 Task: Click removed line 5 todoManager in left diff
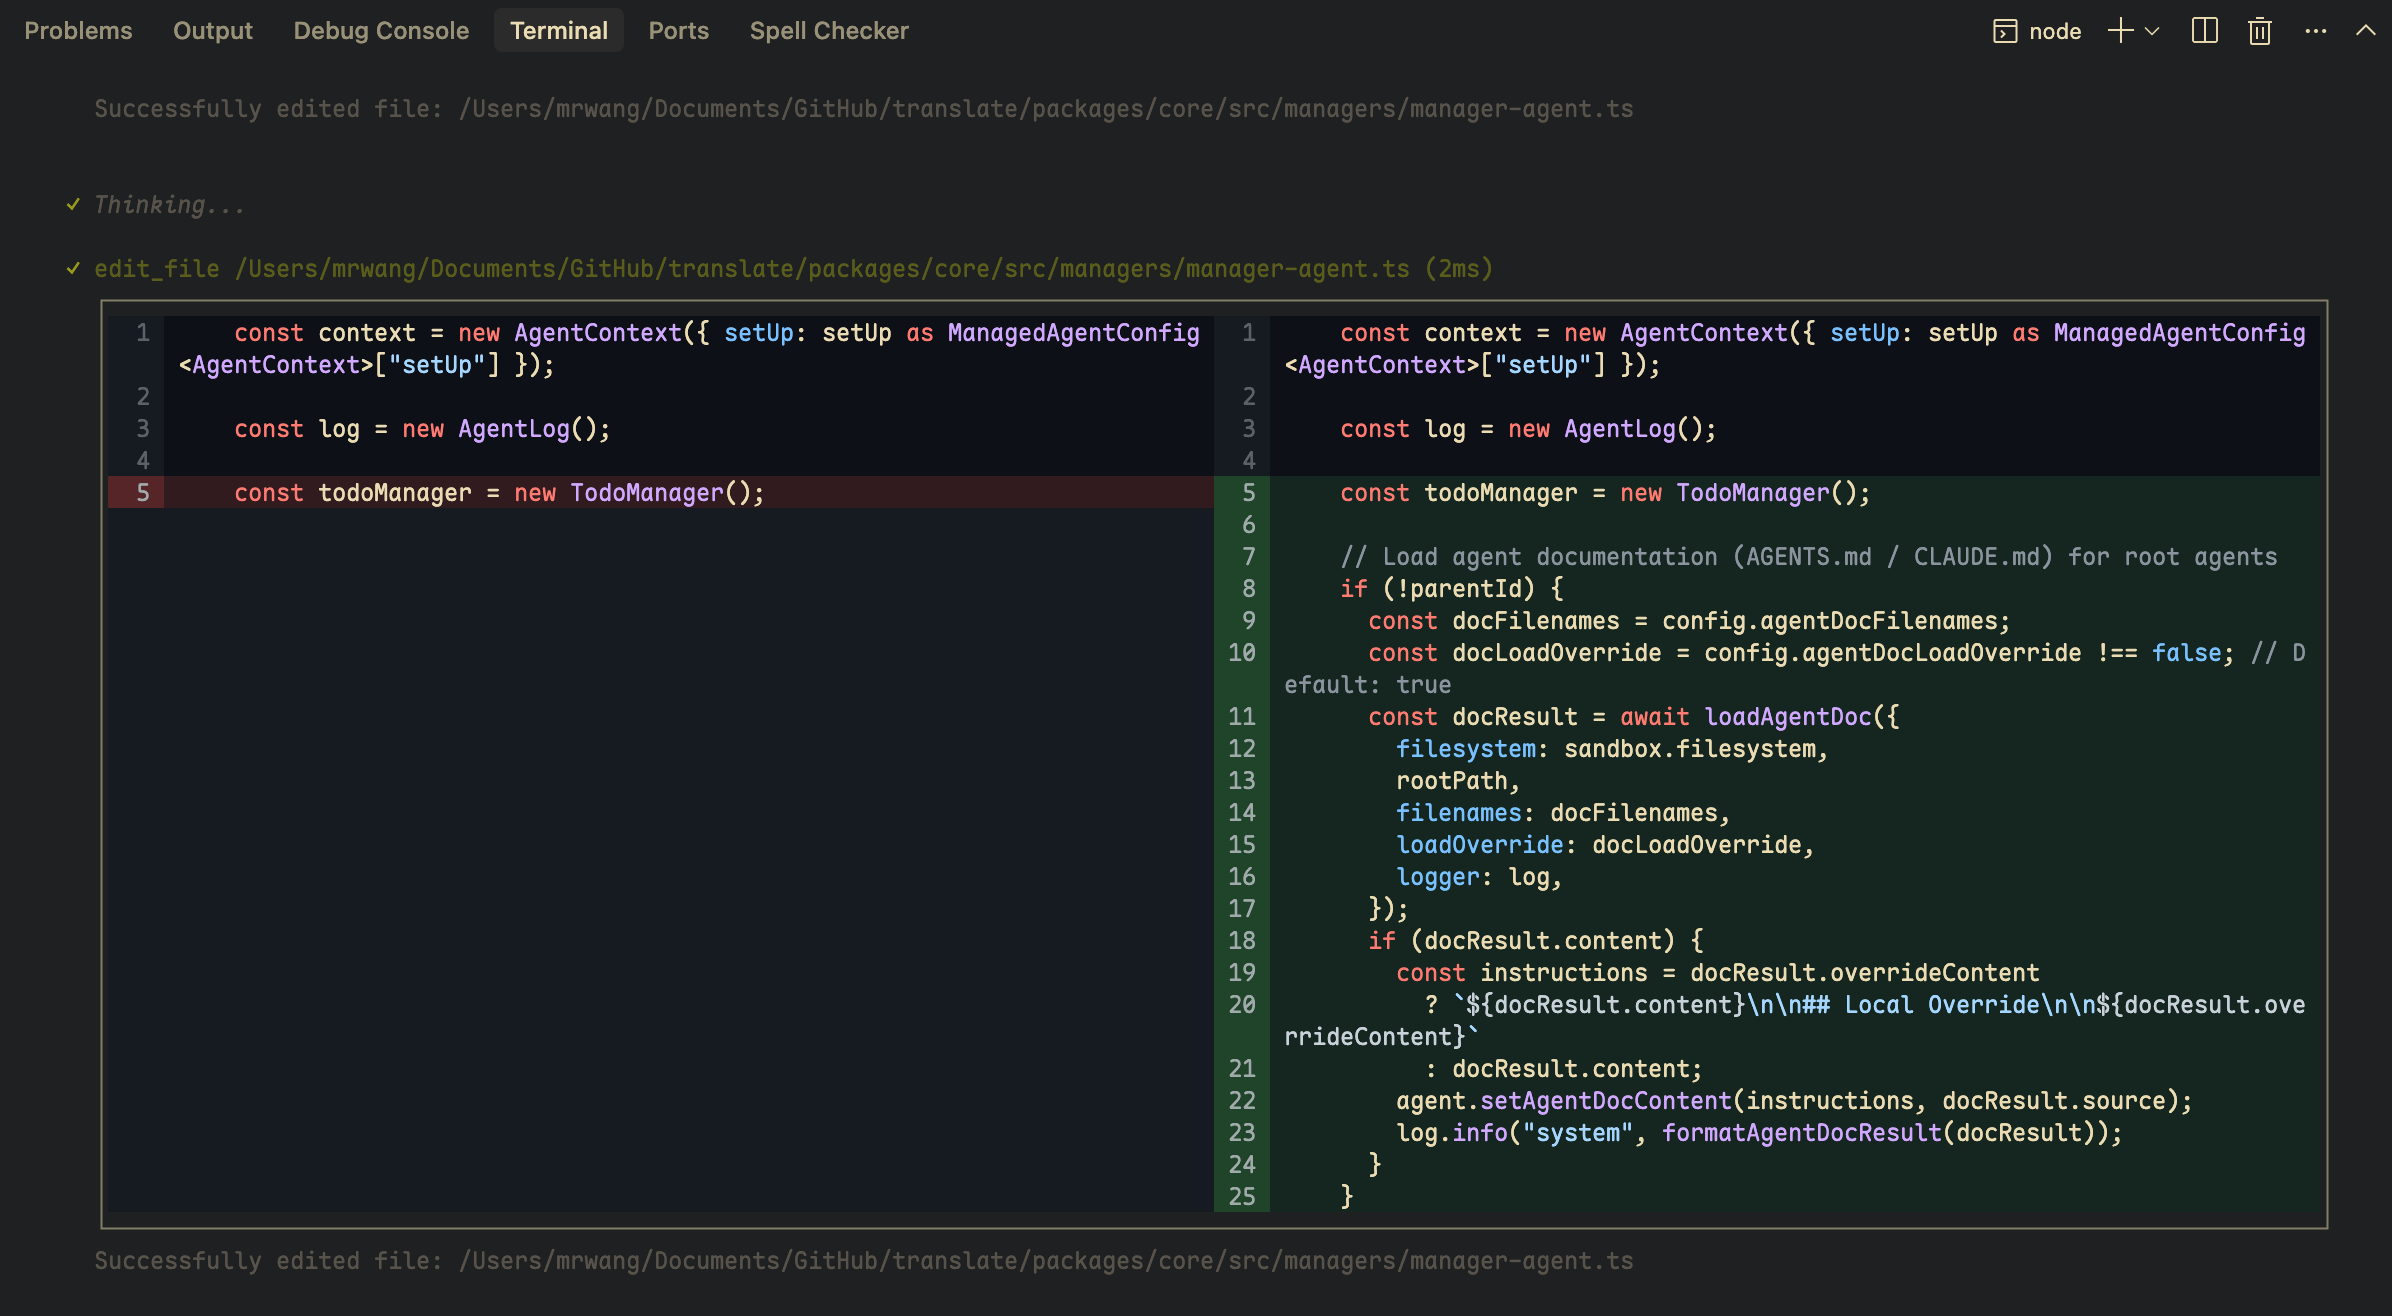[x=661, y=493]
